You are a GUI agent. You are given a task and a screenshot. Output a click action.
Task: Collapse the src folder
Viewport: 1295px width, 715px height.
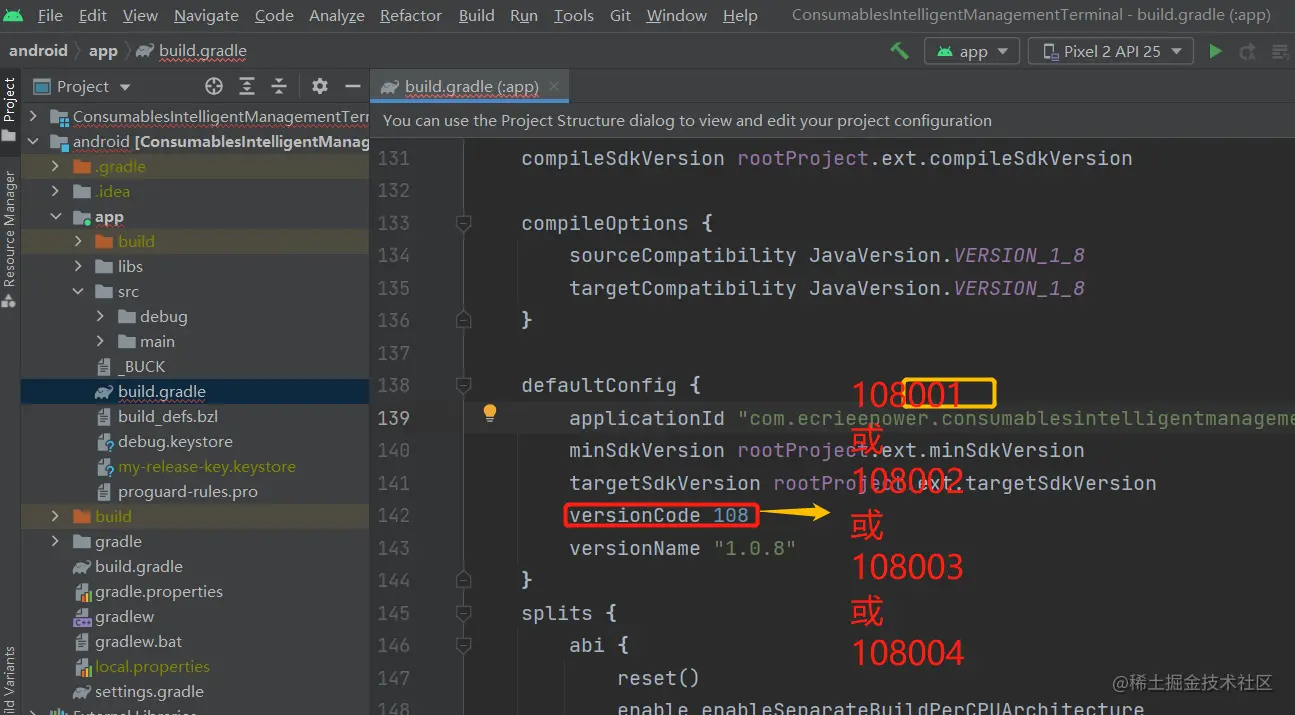(79, 292)
